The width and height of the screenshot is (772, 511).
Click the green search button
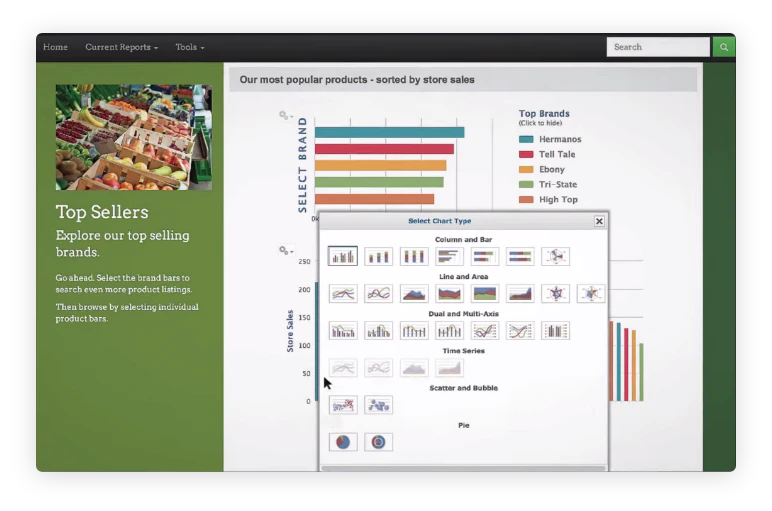[x=724, y=47]
